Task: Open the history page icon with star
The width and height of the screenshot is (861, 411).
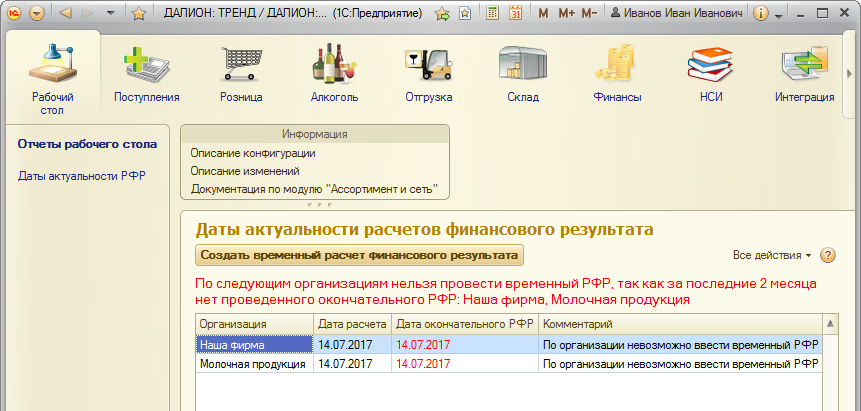Action: click(465, 14)
